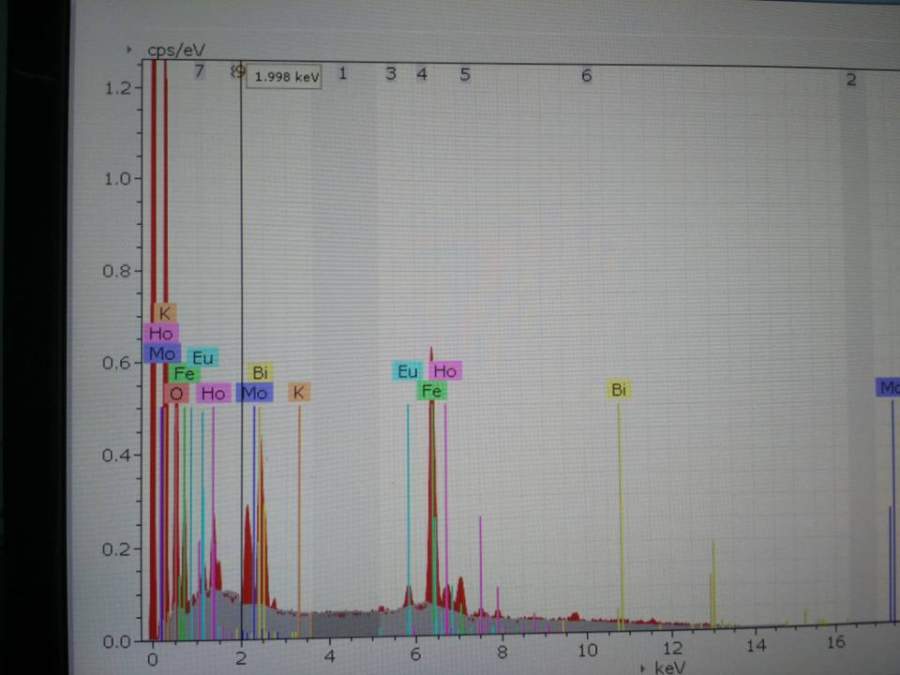Select the Mo label directly beneath the Bi label

(254, 393)
